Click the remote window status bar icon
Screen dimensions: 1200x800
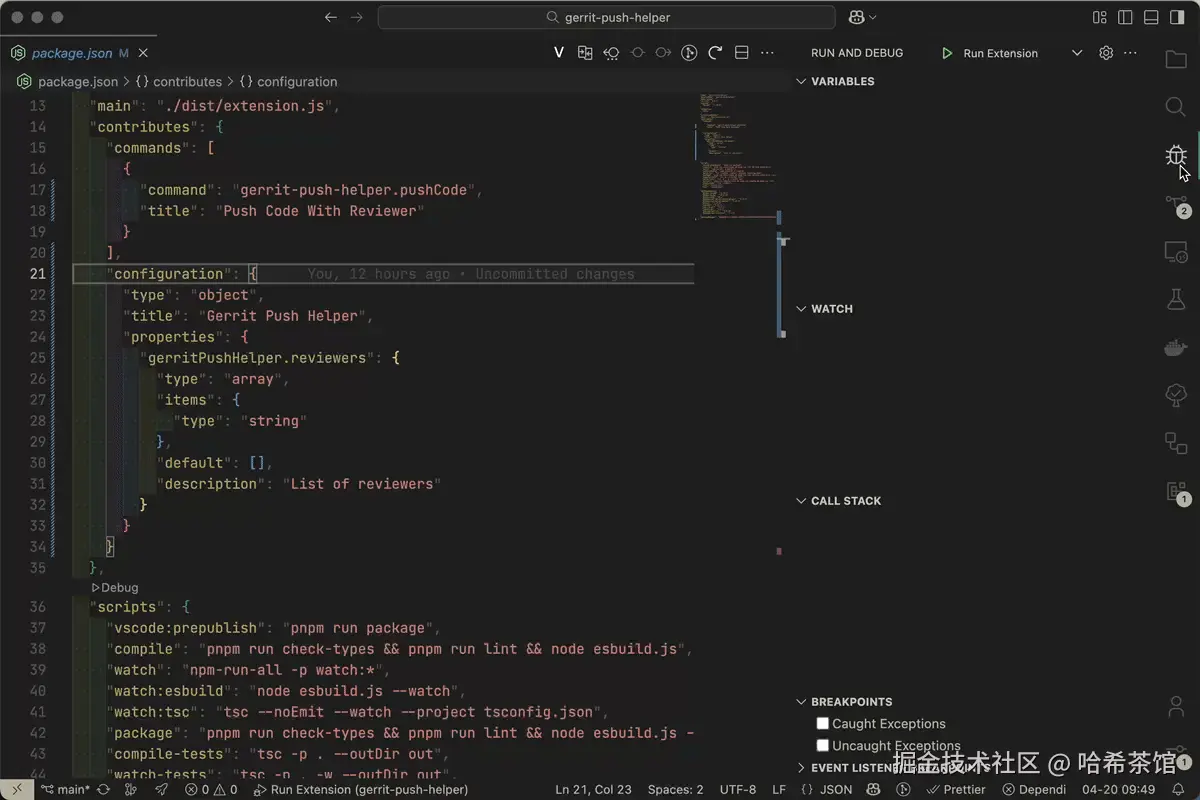[17, 789]
